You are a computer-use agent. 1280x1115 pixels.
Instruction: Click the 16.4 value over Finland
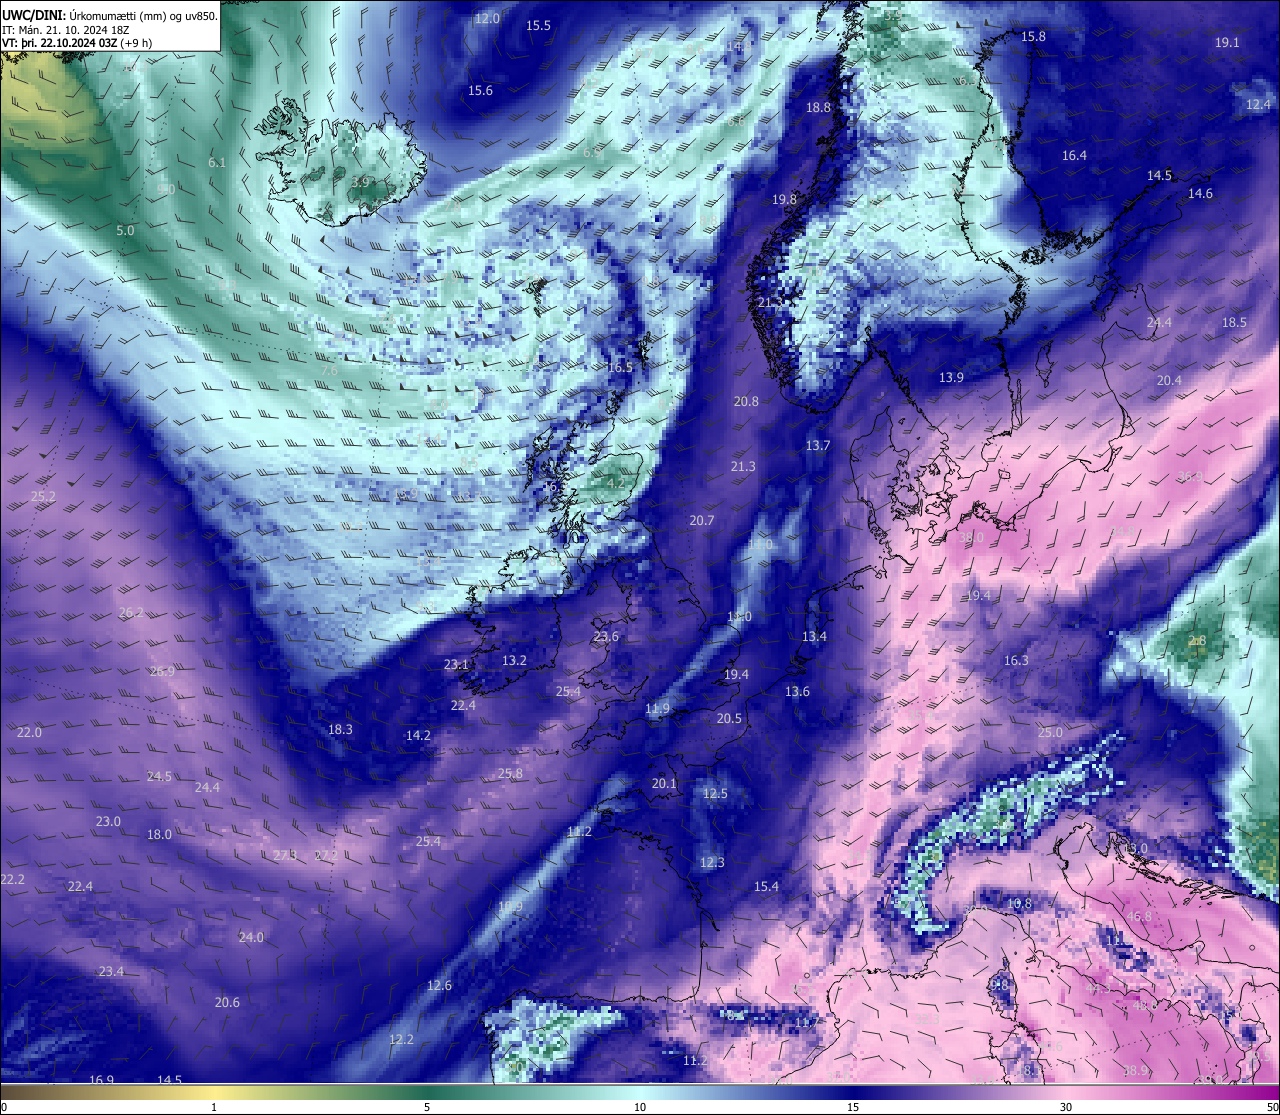pos(1074,155)
